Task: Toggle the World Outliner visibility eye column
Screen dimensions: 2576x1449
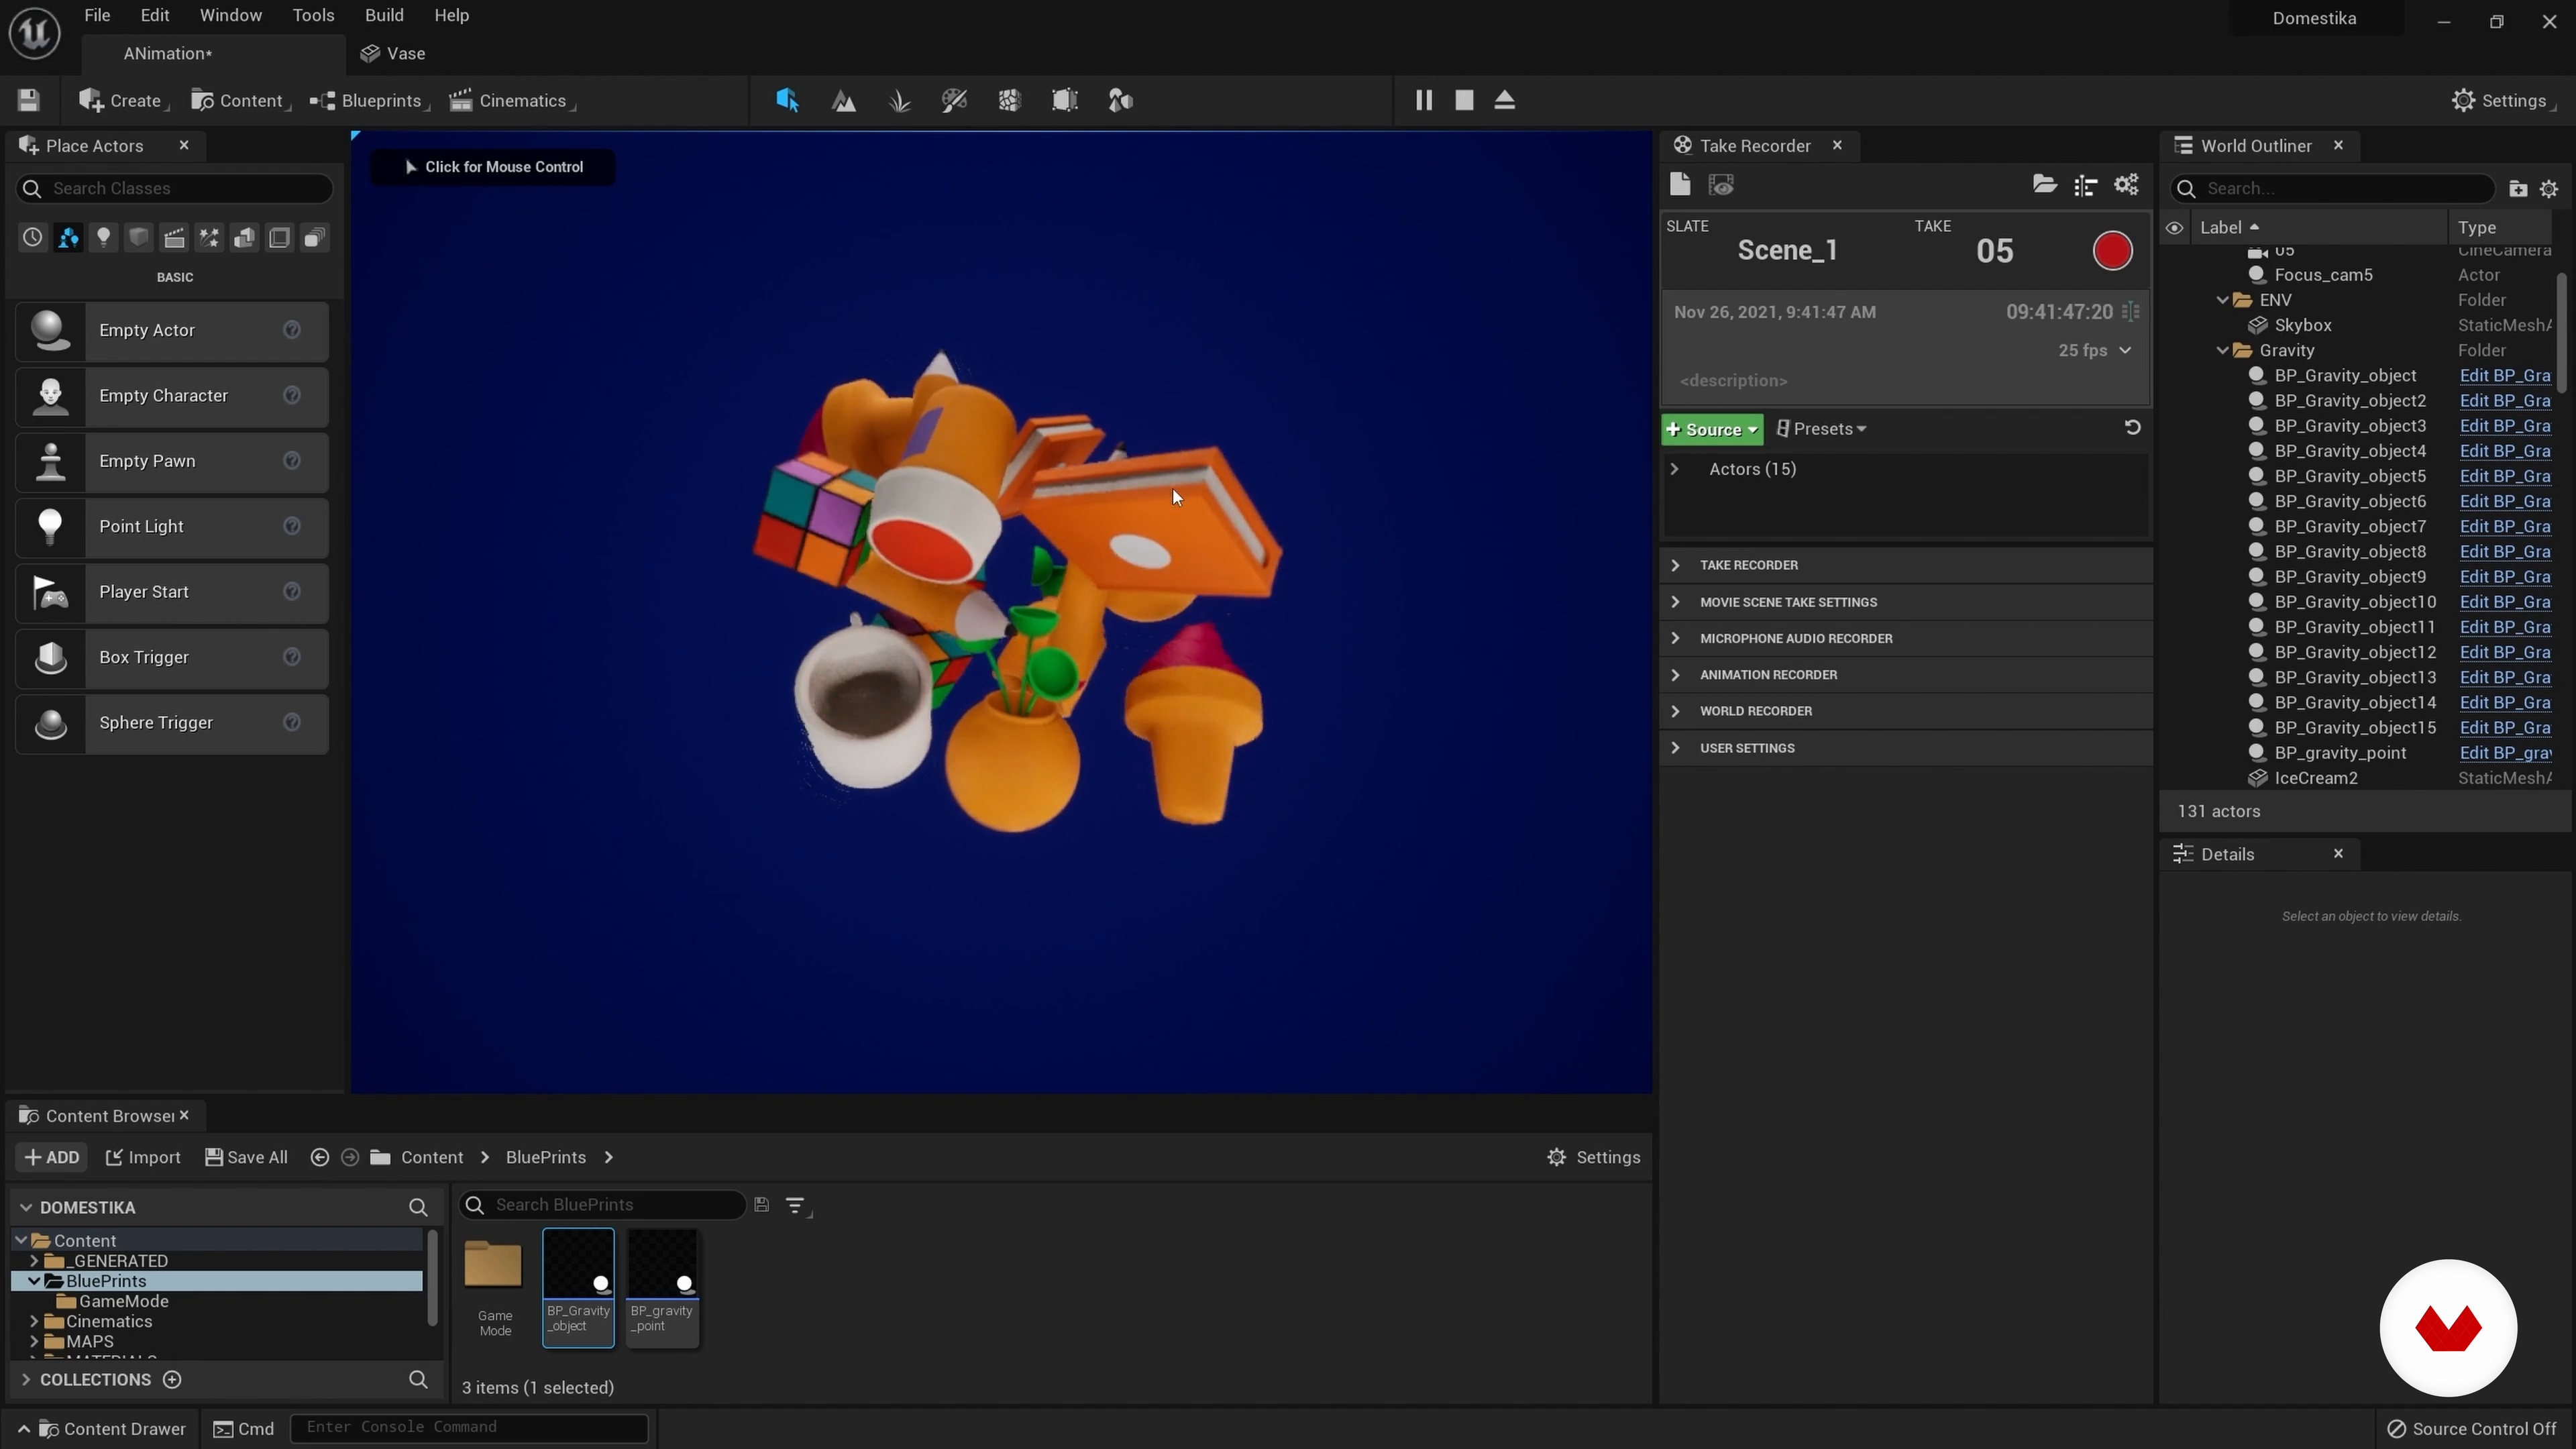Action: tap(2174, 228)
